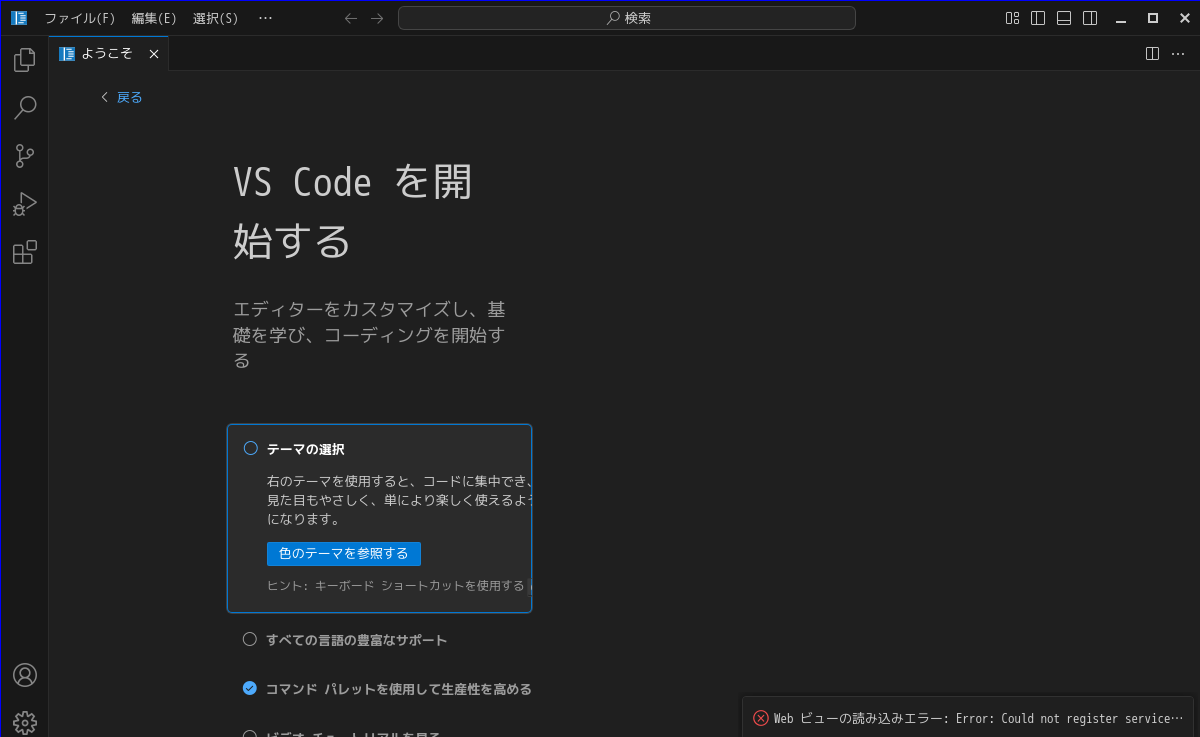Viewport: 1200px width, 737px height.
Task: Open the Explorer view in activity bar
Action: 24,60
